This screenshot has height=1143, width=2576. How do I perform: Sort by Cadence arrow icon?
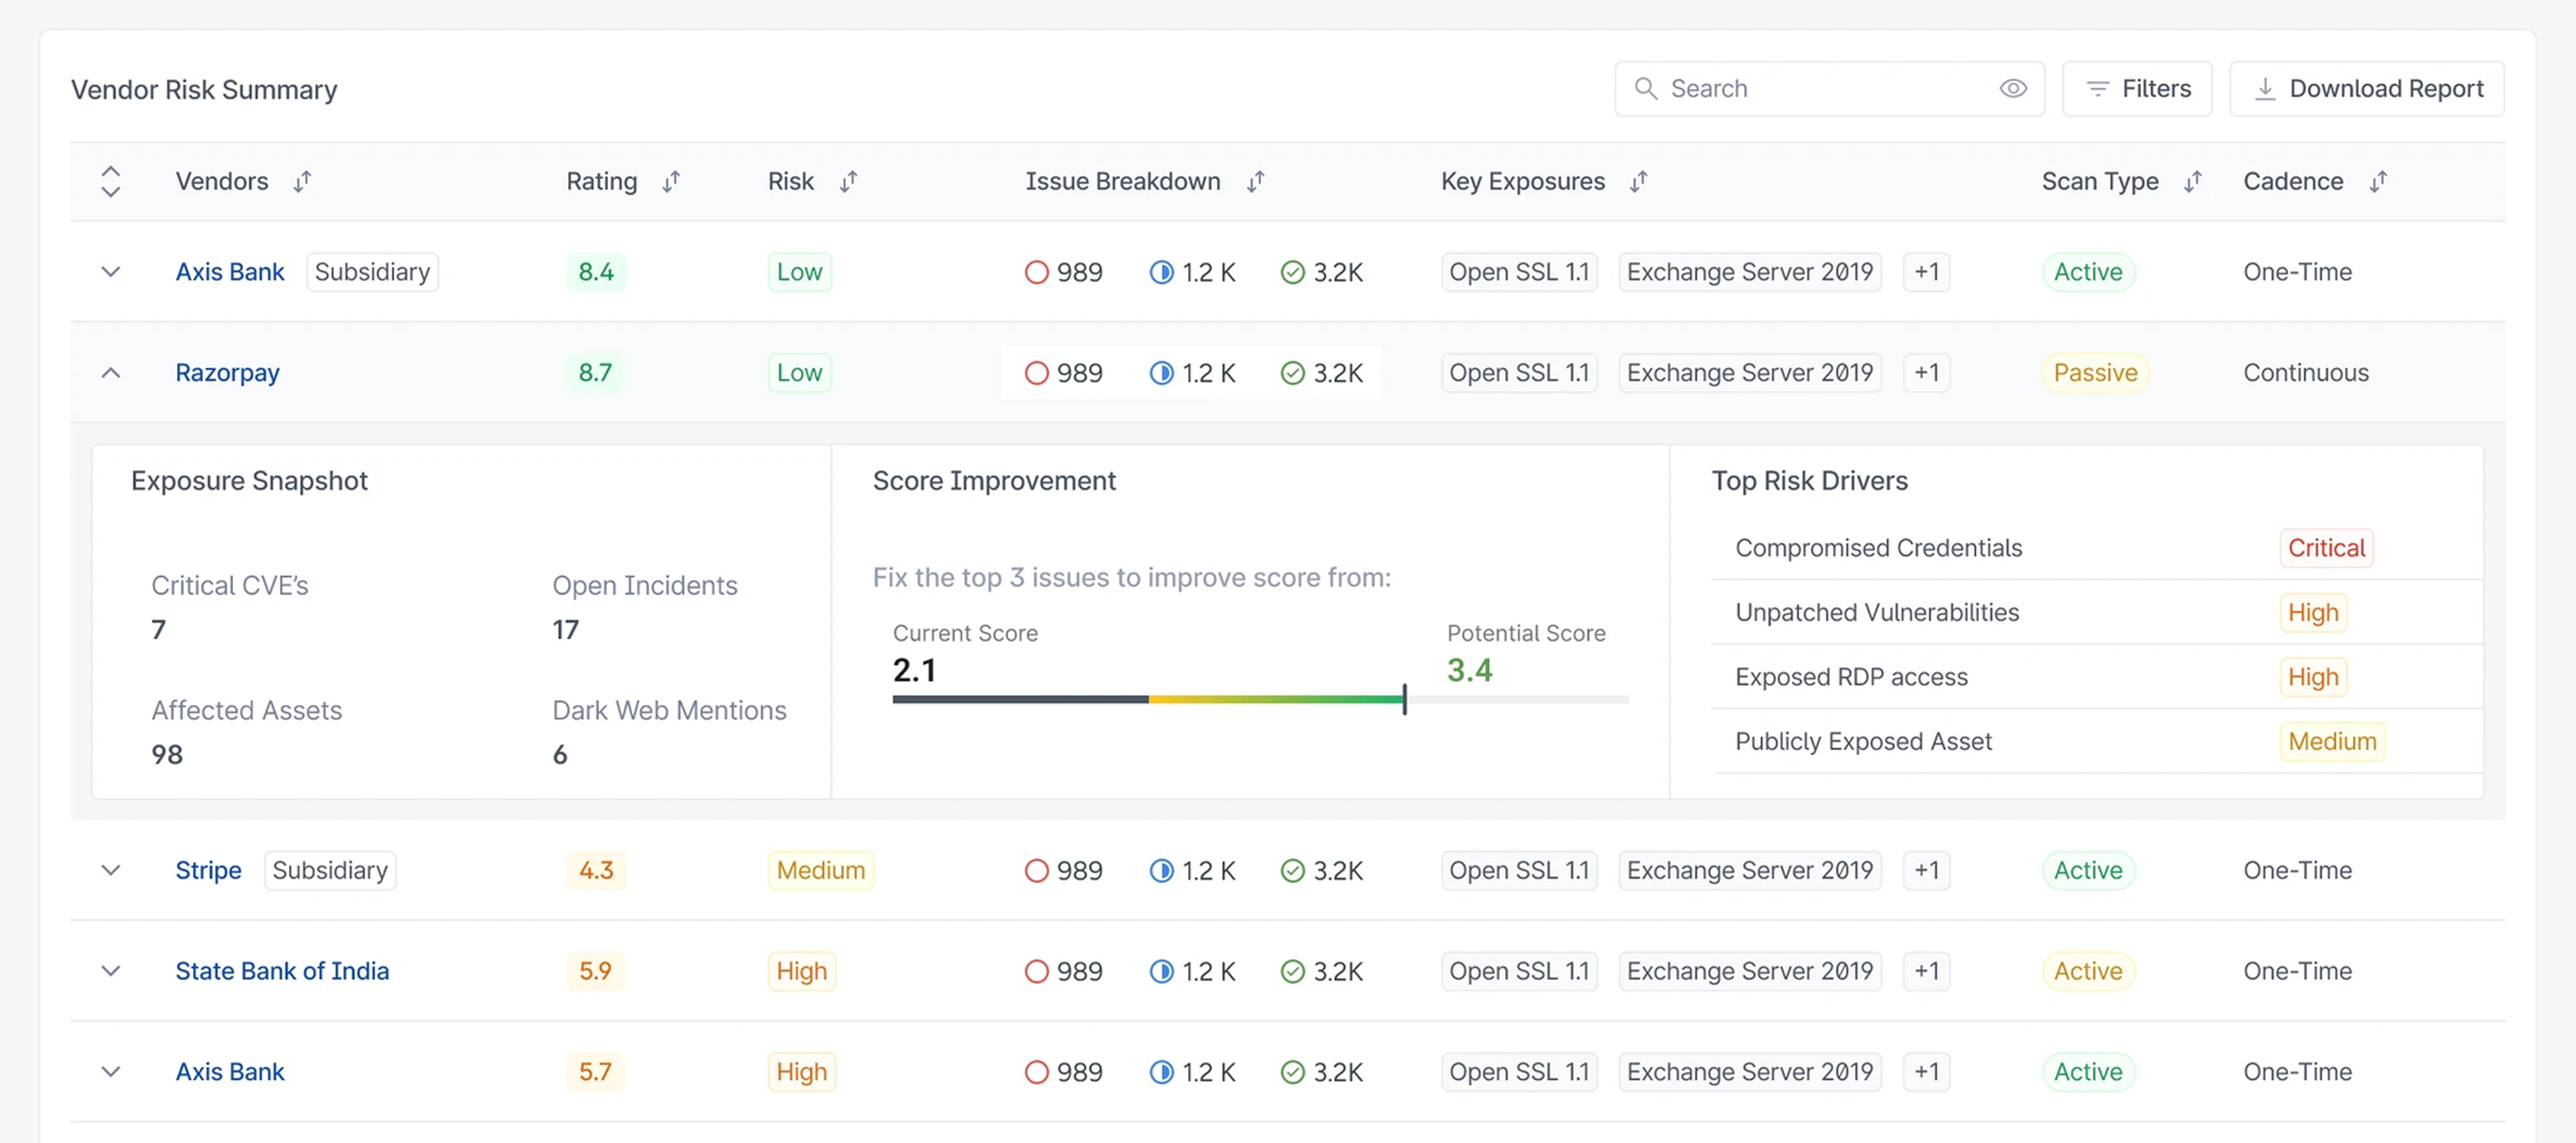[x=2378, y=181]
